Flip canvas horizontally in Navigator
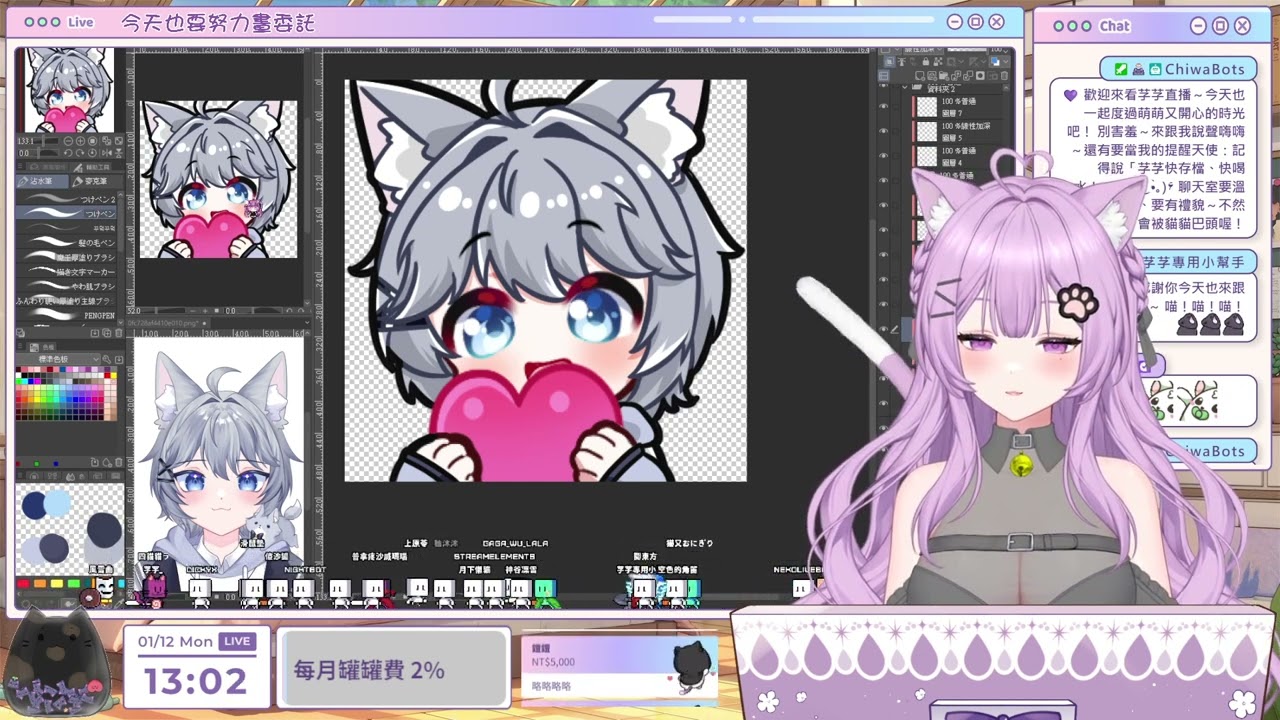Viewport: 1280px width, 720px height. click(x=107, y=153)
